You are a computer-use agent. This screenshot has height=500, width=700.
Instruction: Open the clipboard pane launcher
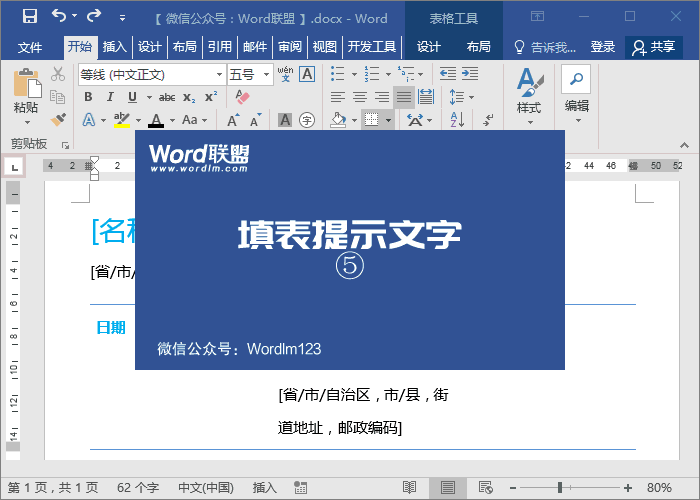point(66,145)
